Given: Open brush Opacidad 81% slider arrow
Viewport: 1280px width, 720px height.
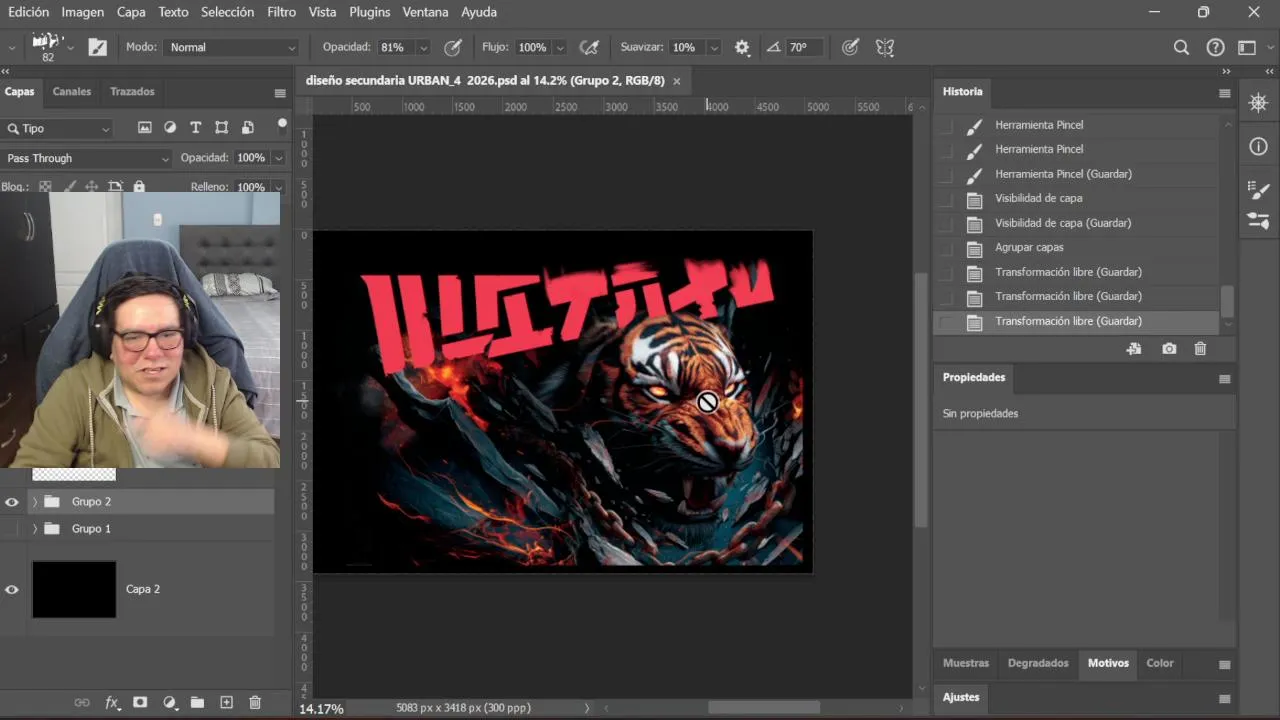Looking at the screenshot, I should [x=423, y=47].
